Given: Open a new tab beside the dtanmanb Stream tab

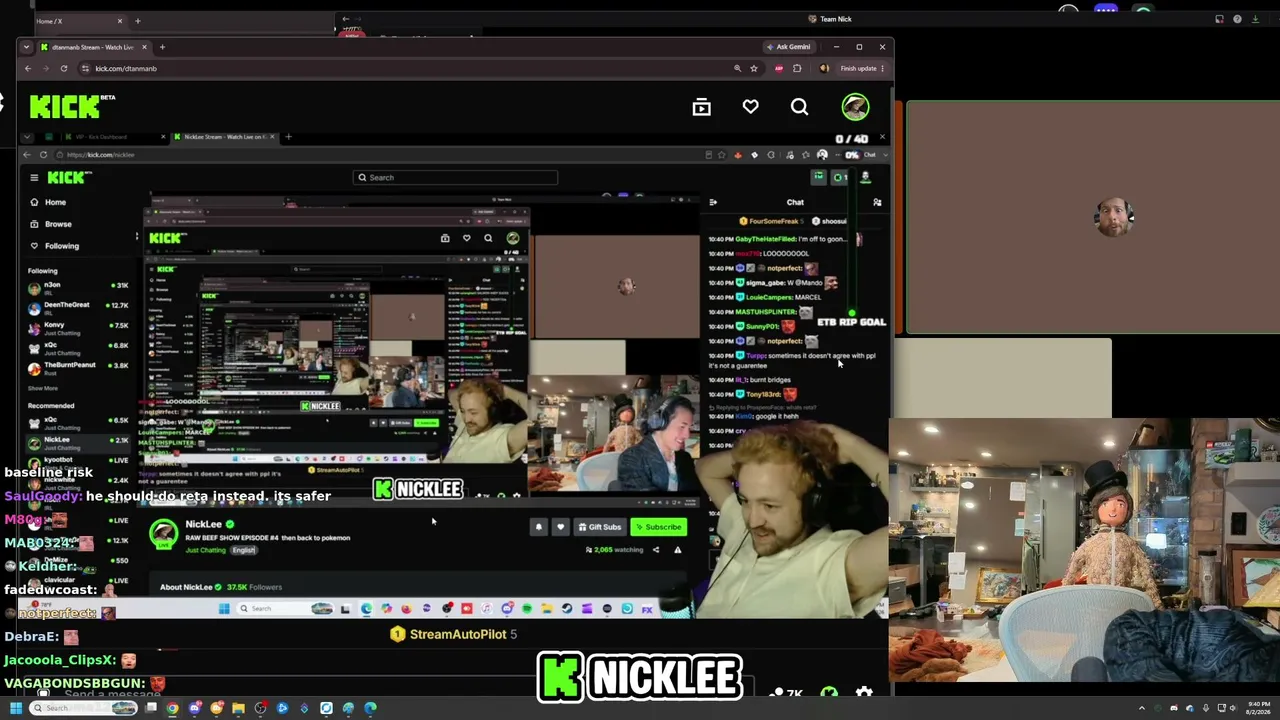Looking at the screenshot, I should coord(162,47).
